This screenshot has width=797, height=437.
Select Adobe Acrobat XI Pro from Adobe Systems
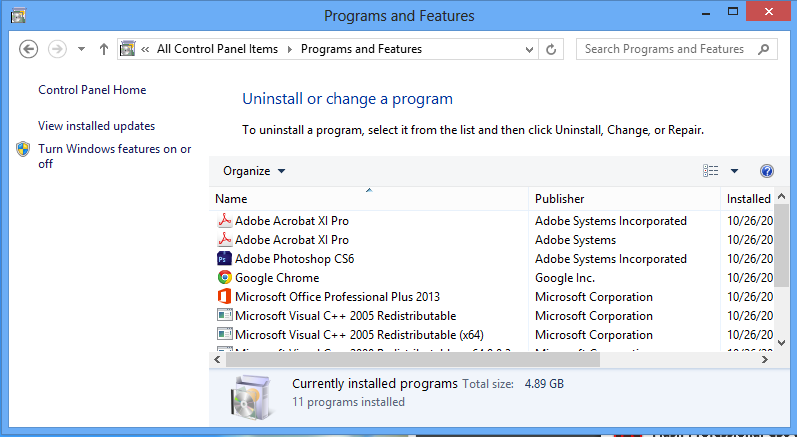coord(292,240)
